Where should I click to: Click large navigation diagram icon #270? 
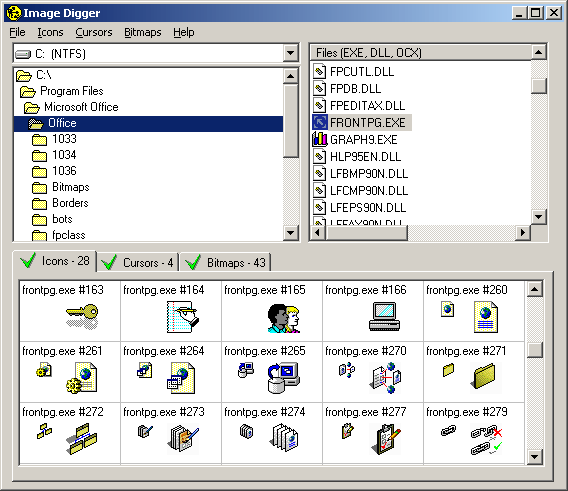pyautogui.click(x=385, y=379)
